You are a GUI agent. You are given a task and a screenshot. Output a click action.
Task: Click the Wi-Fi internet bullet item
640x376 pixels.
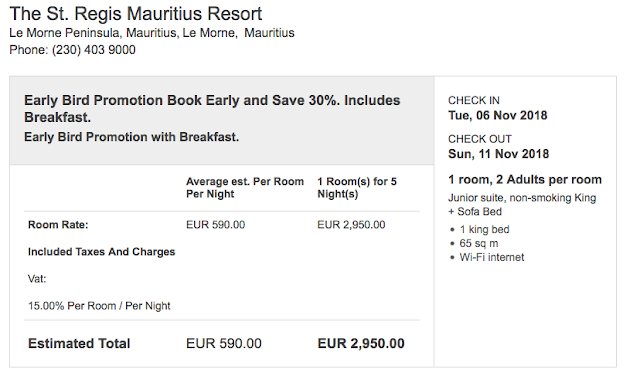click(x=491, y=257)
